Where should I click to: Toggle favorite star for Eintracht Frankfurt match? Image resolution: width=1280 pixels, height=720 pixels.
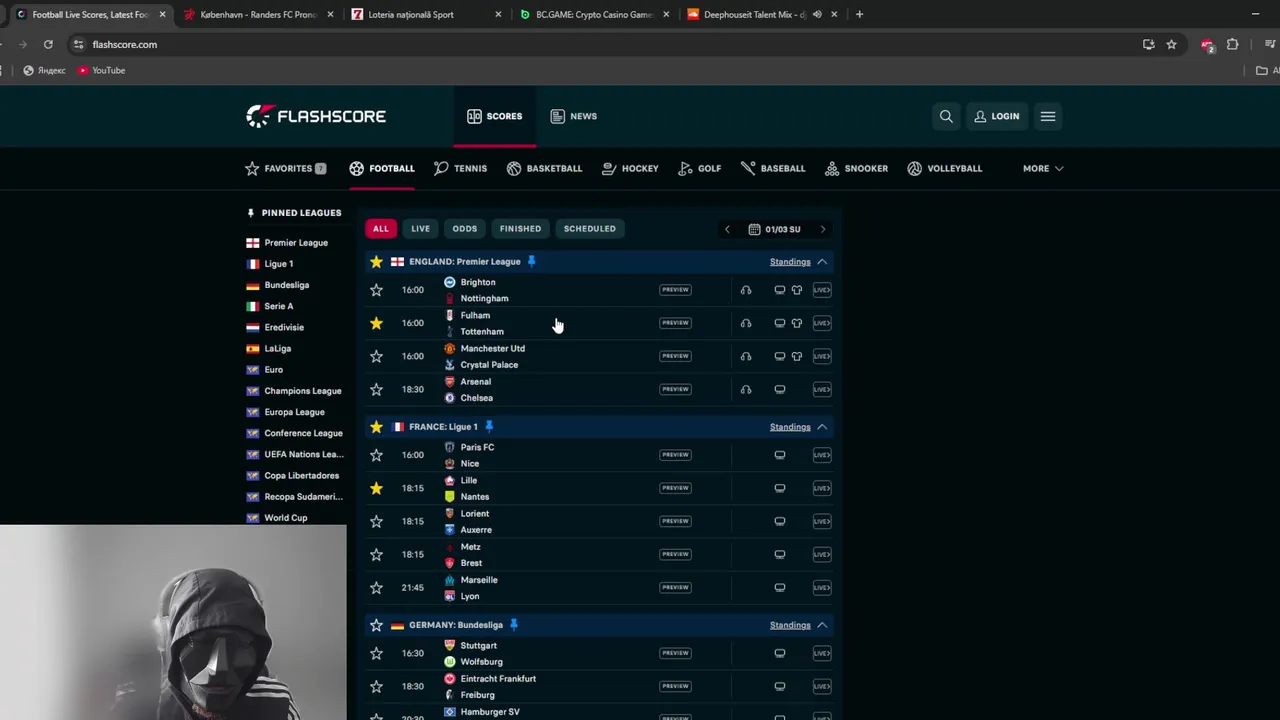[376, 686]
